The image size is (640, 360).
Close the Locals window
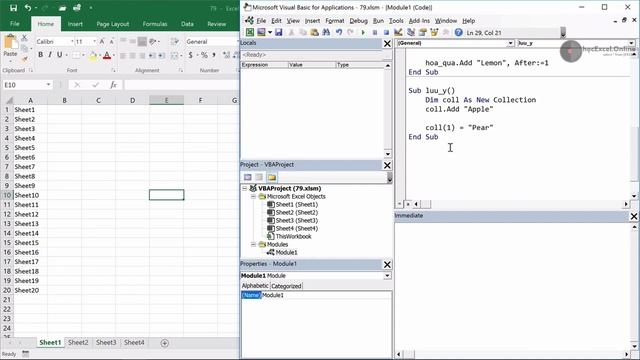click(x=387, y=44)
